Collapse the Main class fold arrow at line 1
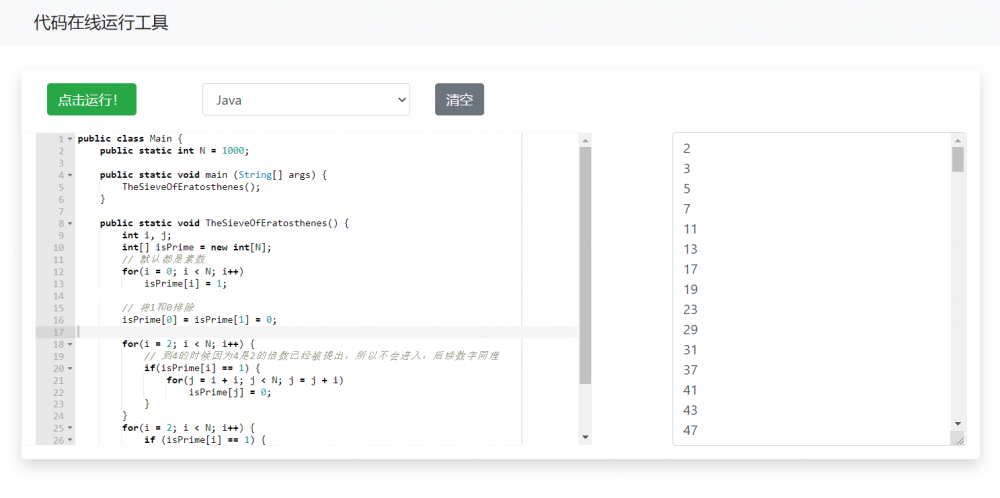 70,138
